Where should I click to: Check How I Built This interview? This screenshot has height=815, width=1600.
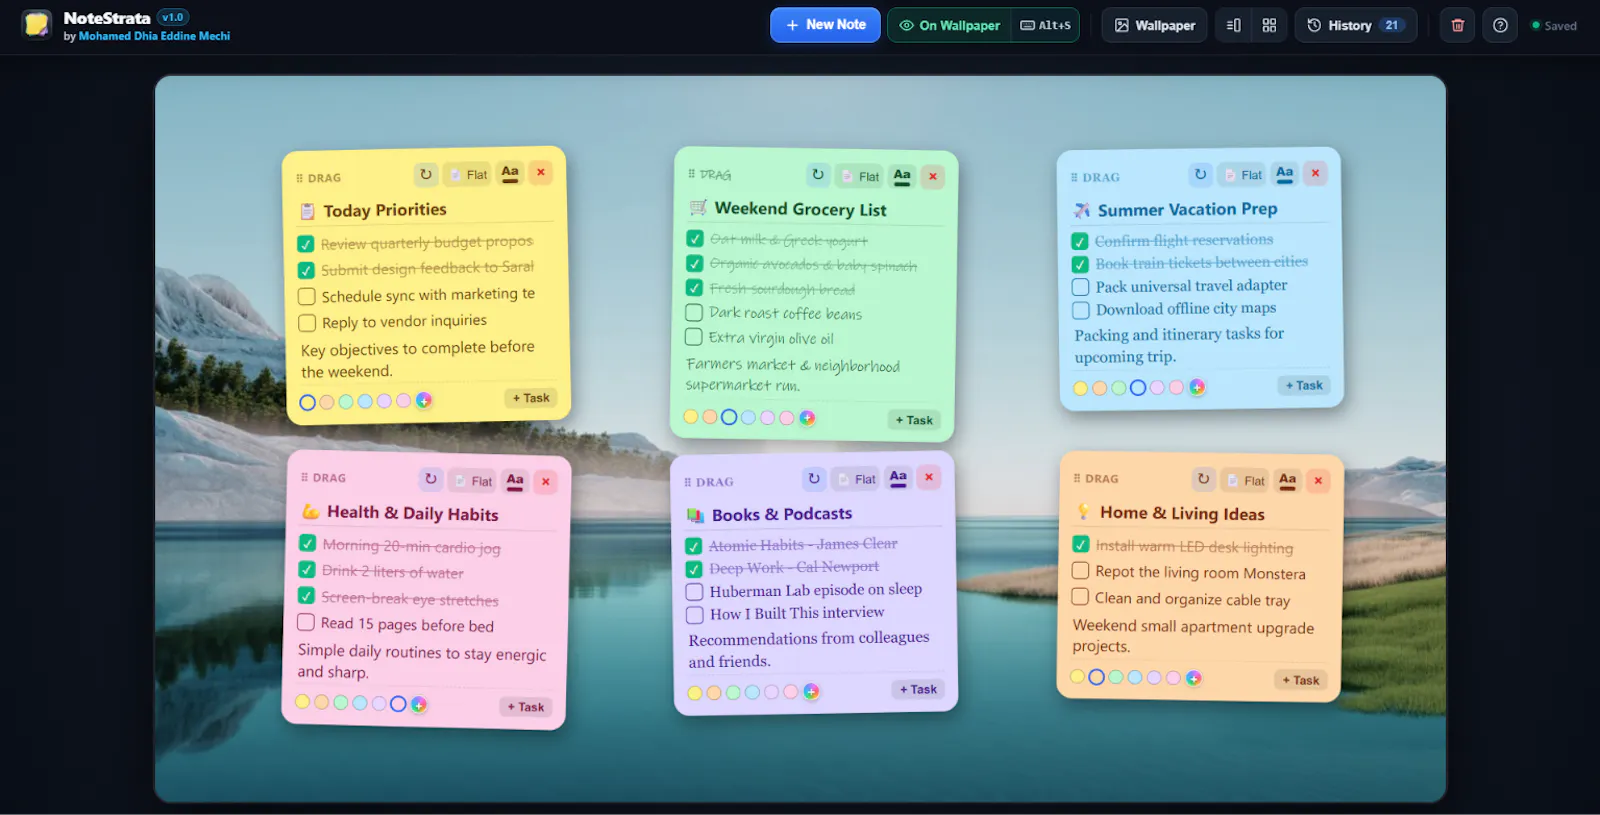pyautogui.click(x=695, y=615)
